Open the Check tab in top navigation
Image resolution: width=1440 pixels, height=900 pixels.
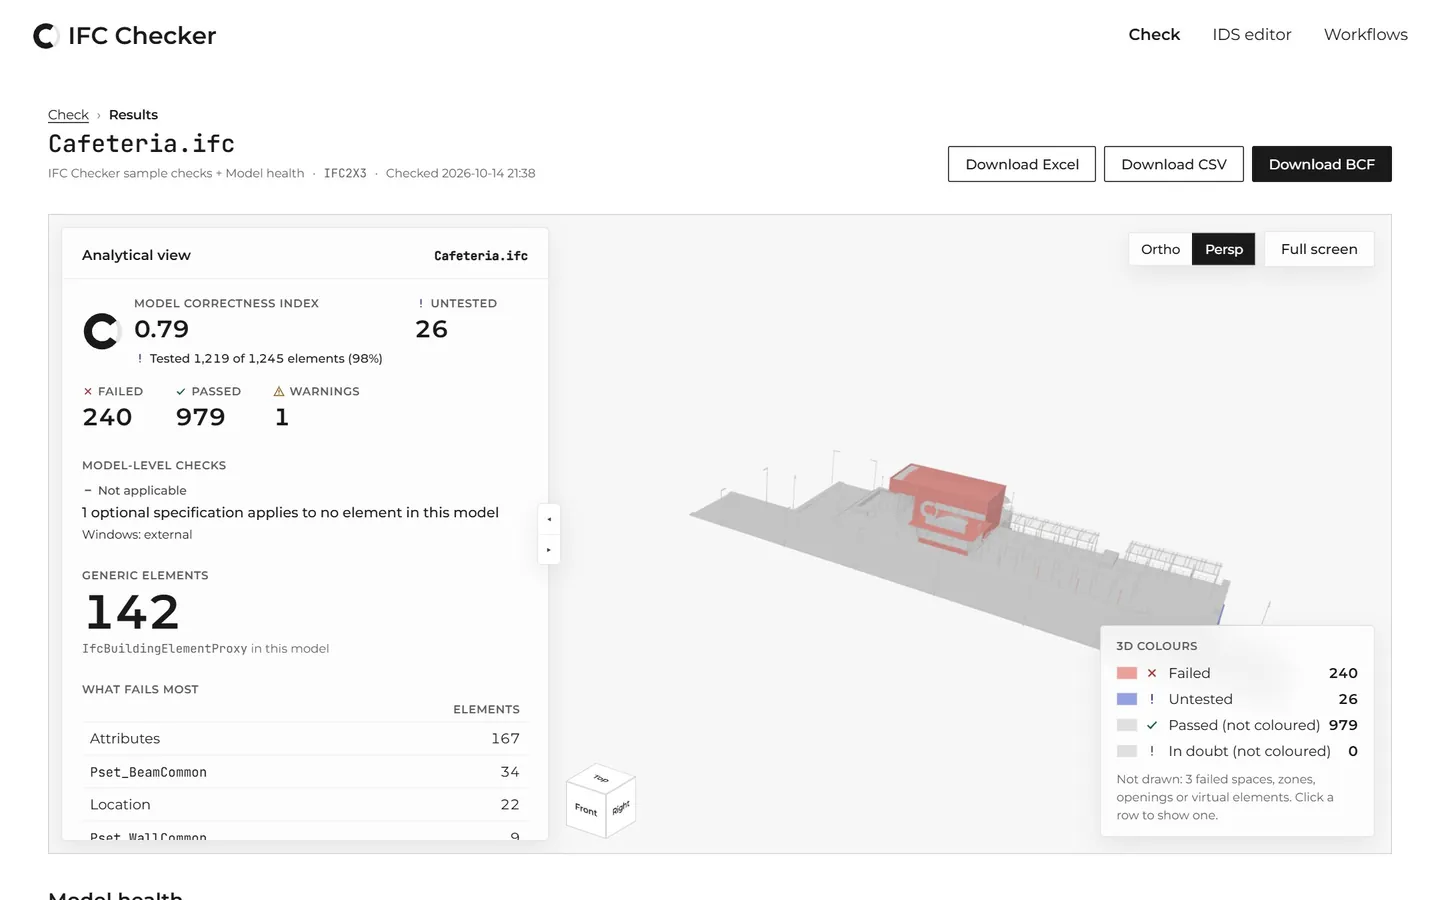[1154, 34]
